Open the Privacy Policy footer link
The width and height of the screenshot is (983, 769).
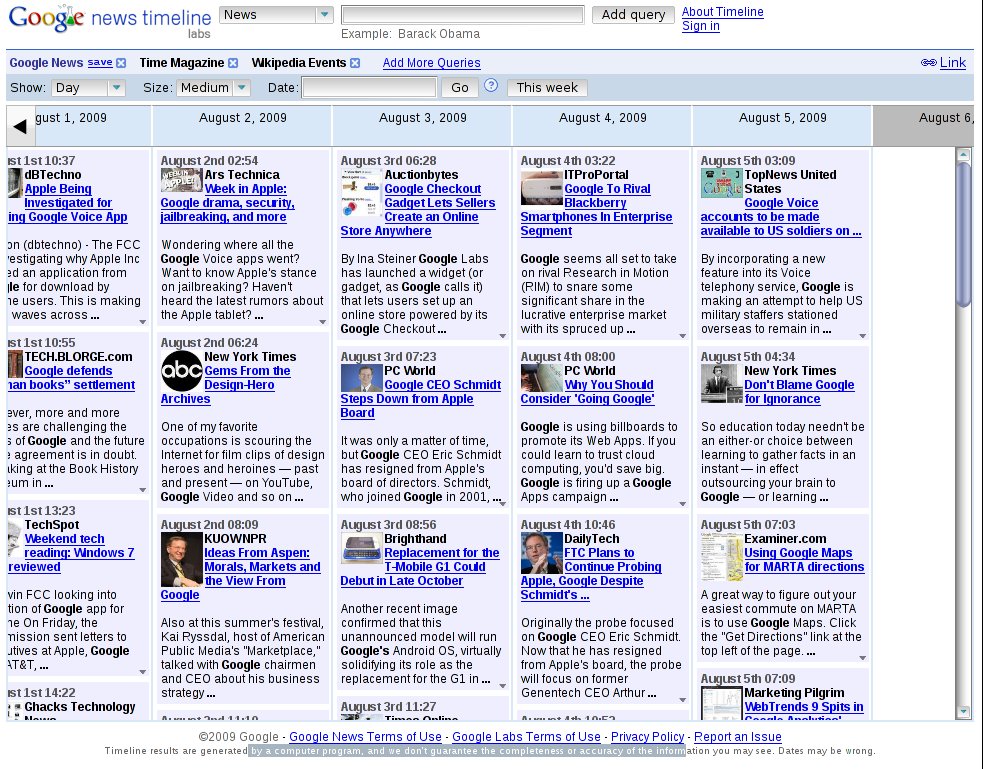[647, 737]
